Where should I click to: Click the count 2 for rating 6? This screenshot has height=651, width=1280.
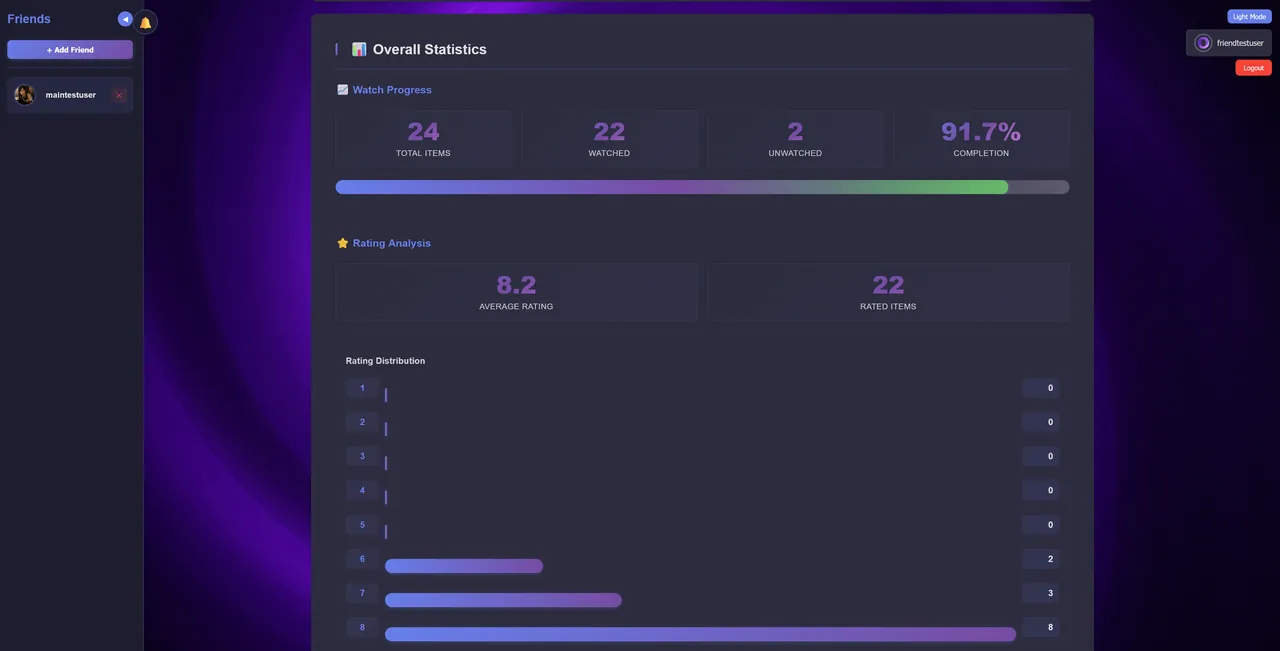[1041, 559]
